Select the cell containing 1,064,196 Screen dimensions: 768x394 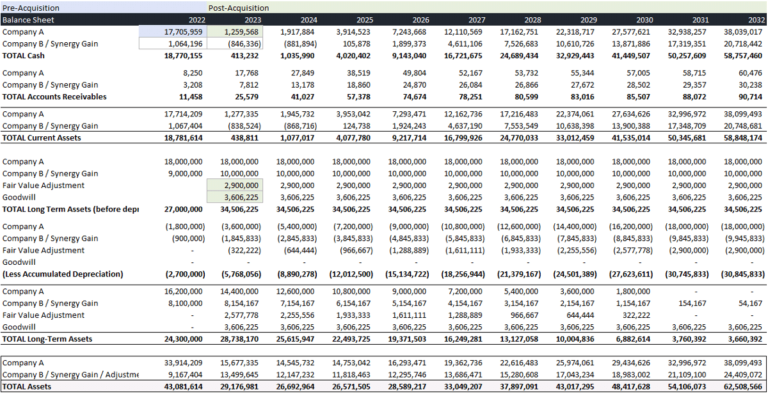pos(173,44)
